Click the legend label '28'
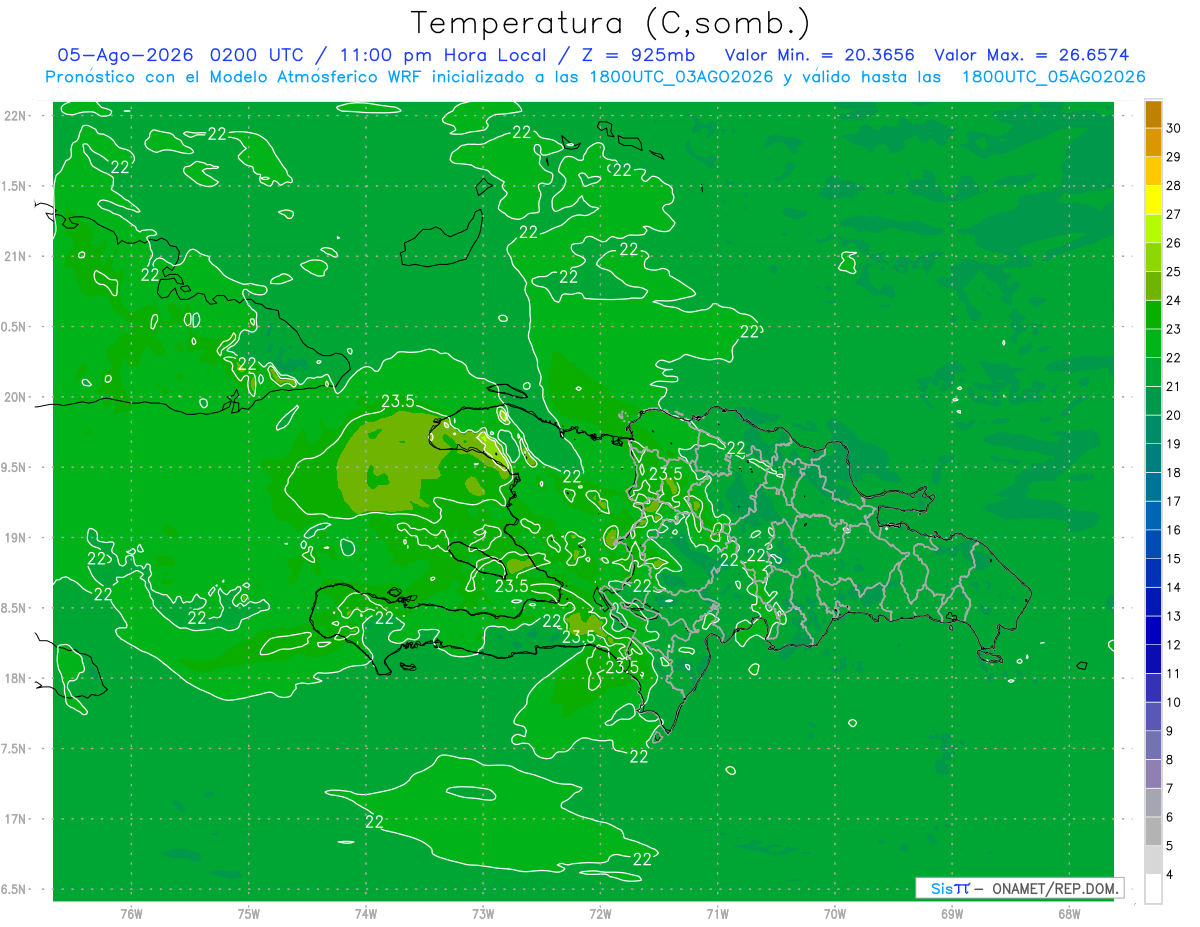The width and height of the screenshot is (1200, 927). (1173, 186)
